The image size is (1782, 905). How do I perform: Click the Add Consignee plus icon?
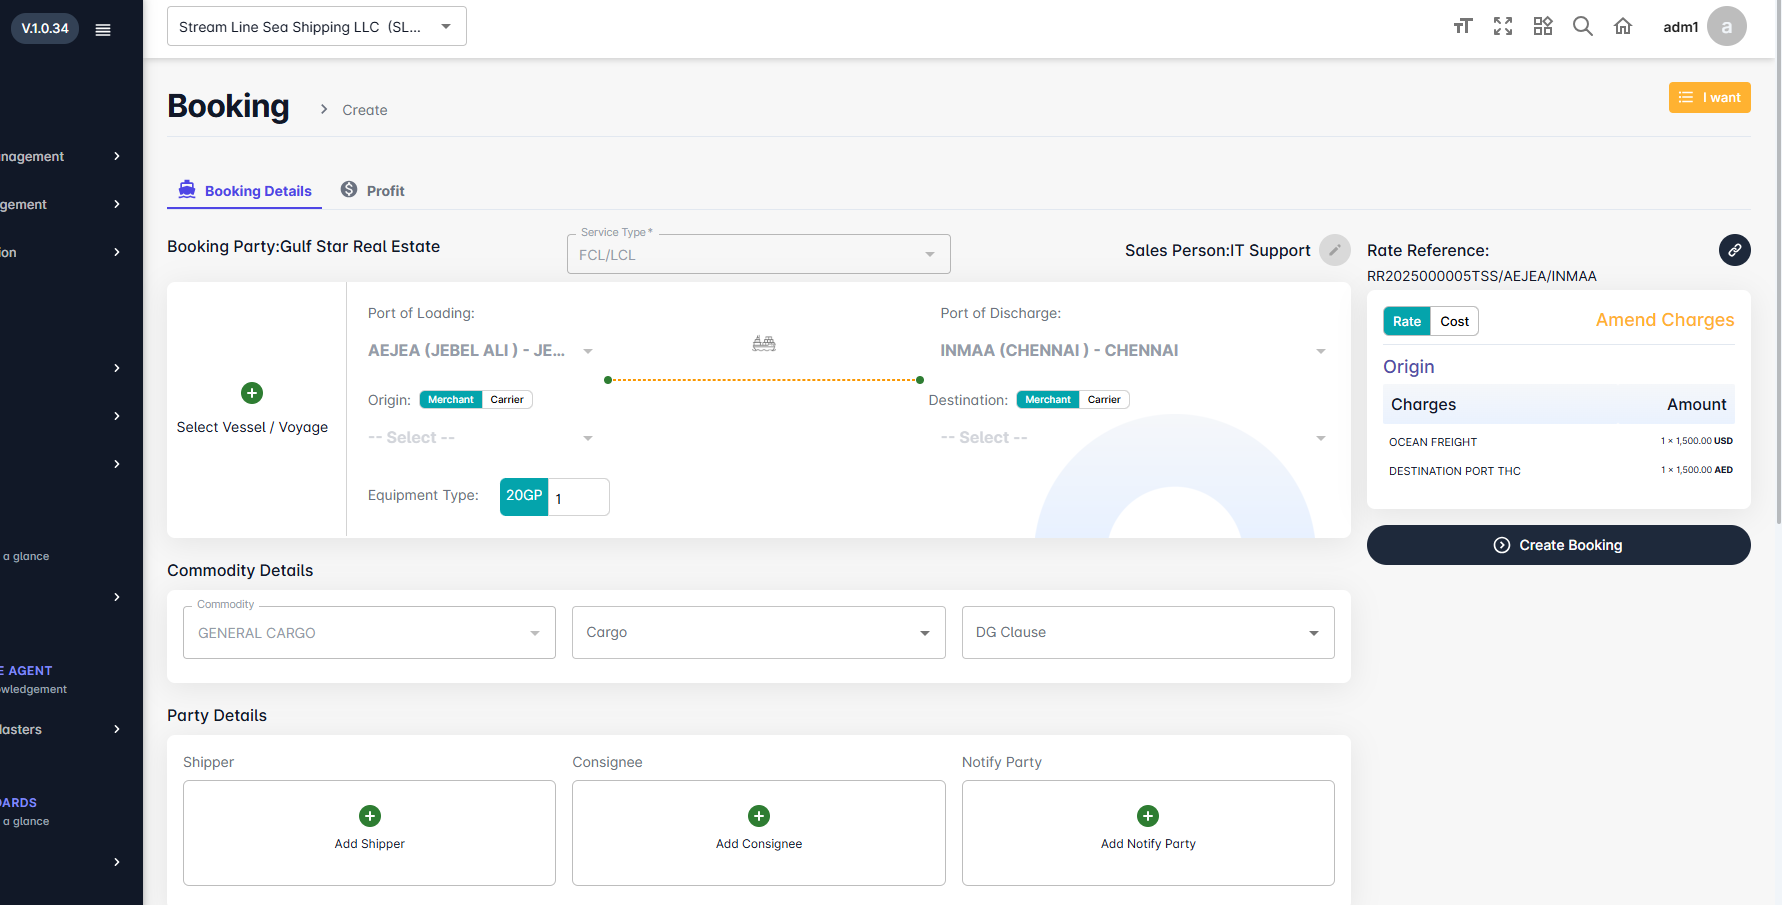coord(759,816)
